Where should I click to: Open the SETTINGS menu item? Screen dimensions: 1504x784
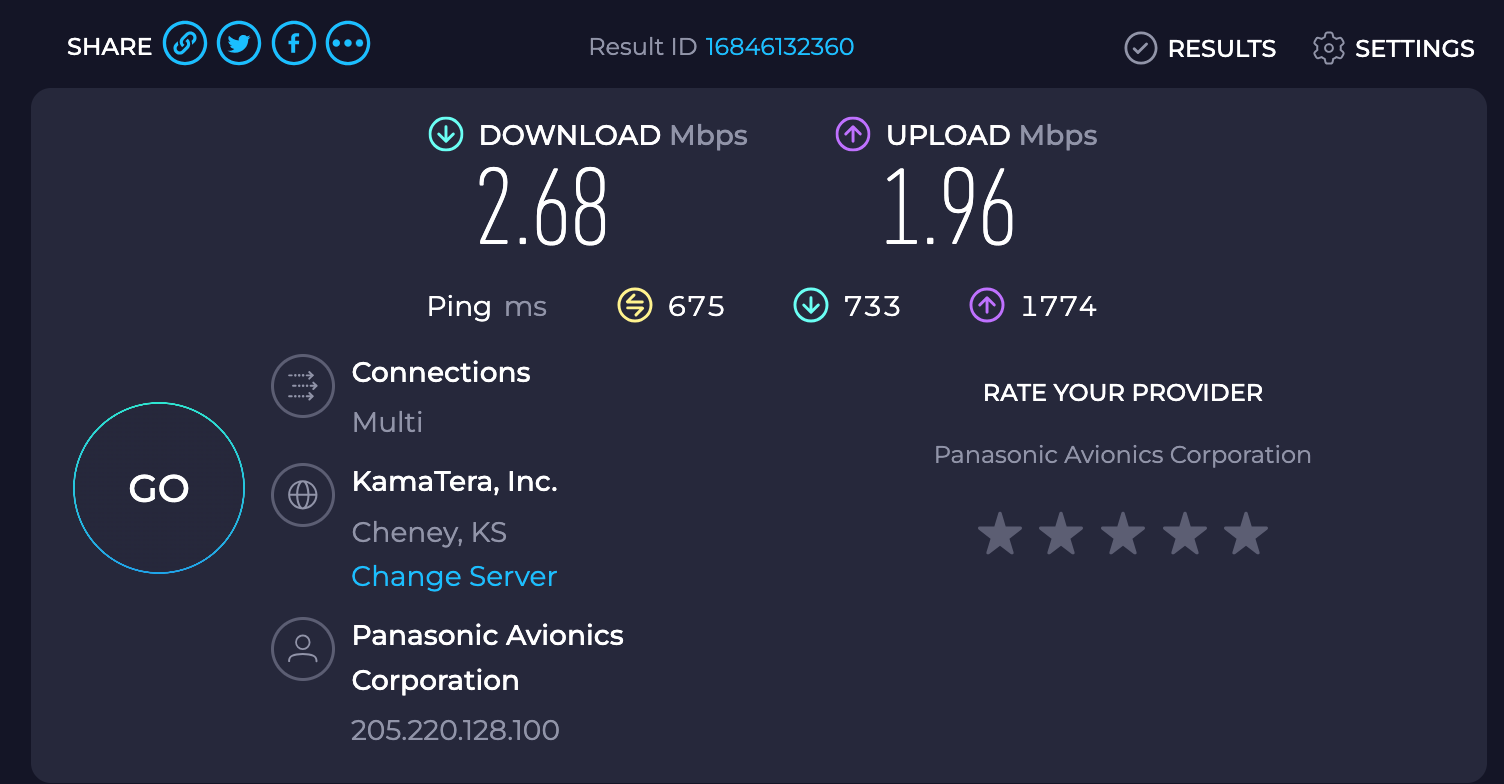coord(1414,48)
